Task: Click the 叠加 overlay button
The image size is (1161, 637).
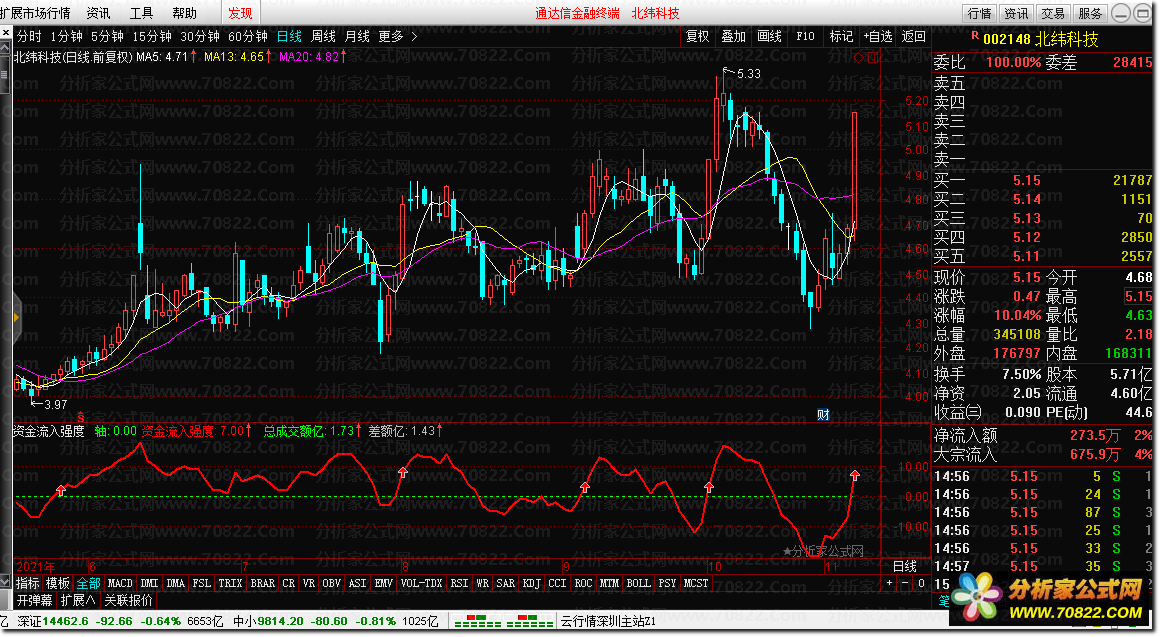Action: click(x=734, y=36)
